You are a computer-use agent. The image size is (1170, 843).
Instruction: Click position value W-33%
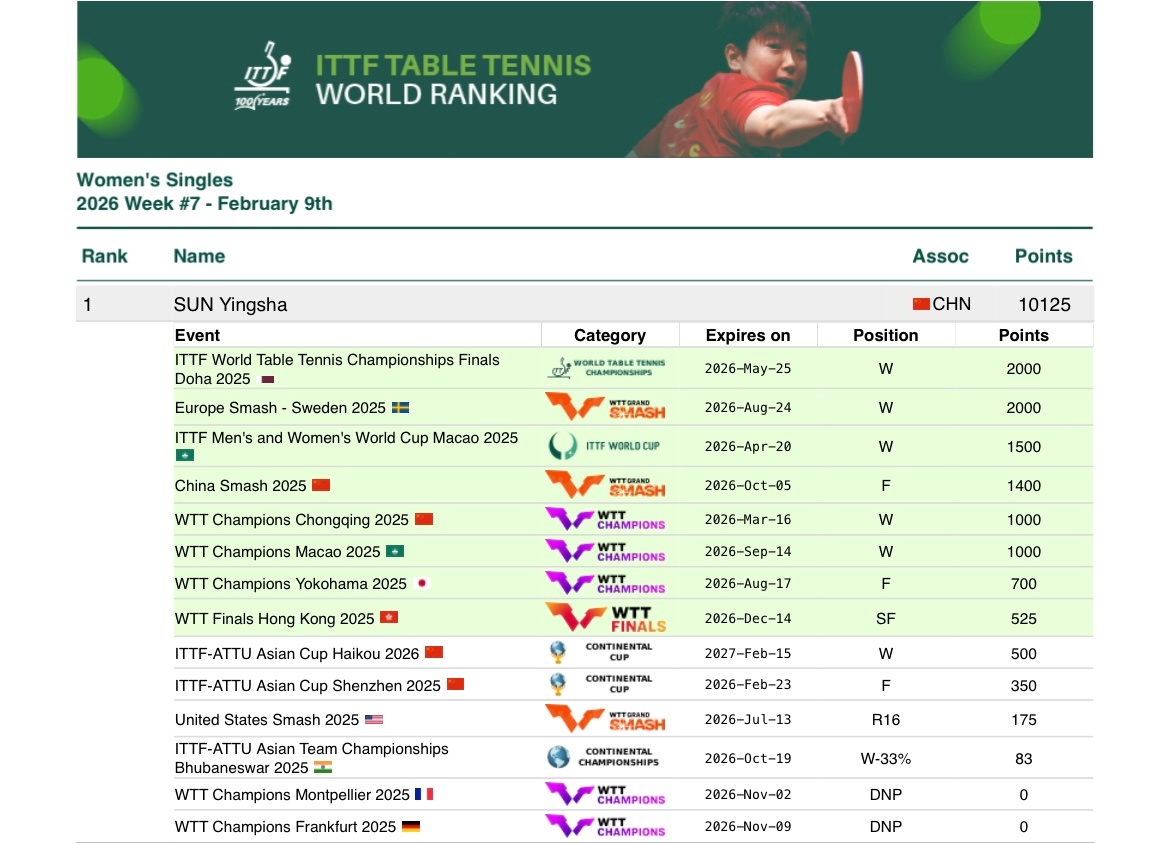click(886, 759)
